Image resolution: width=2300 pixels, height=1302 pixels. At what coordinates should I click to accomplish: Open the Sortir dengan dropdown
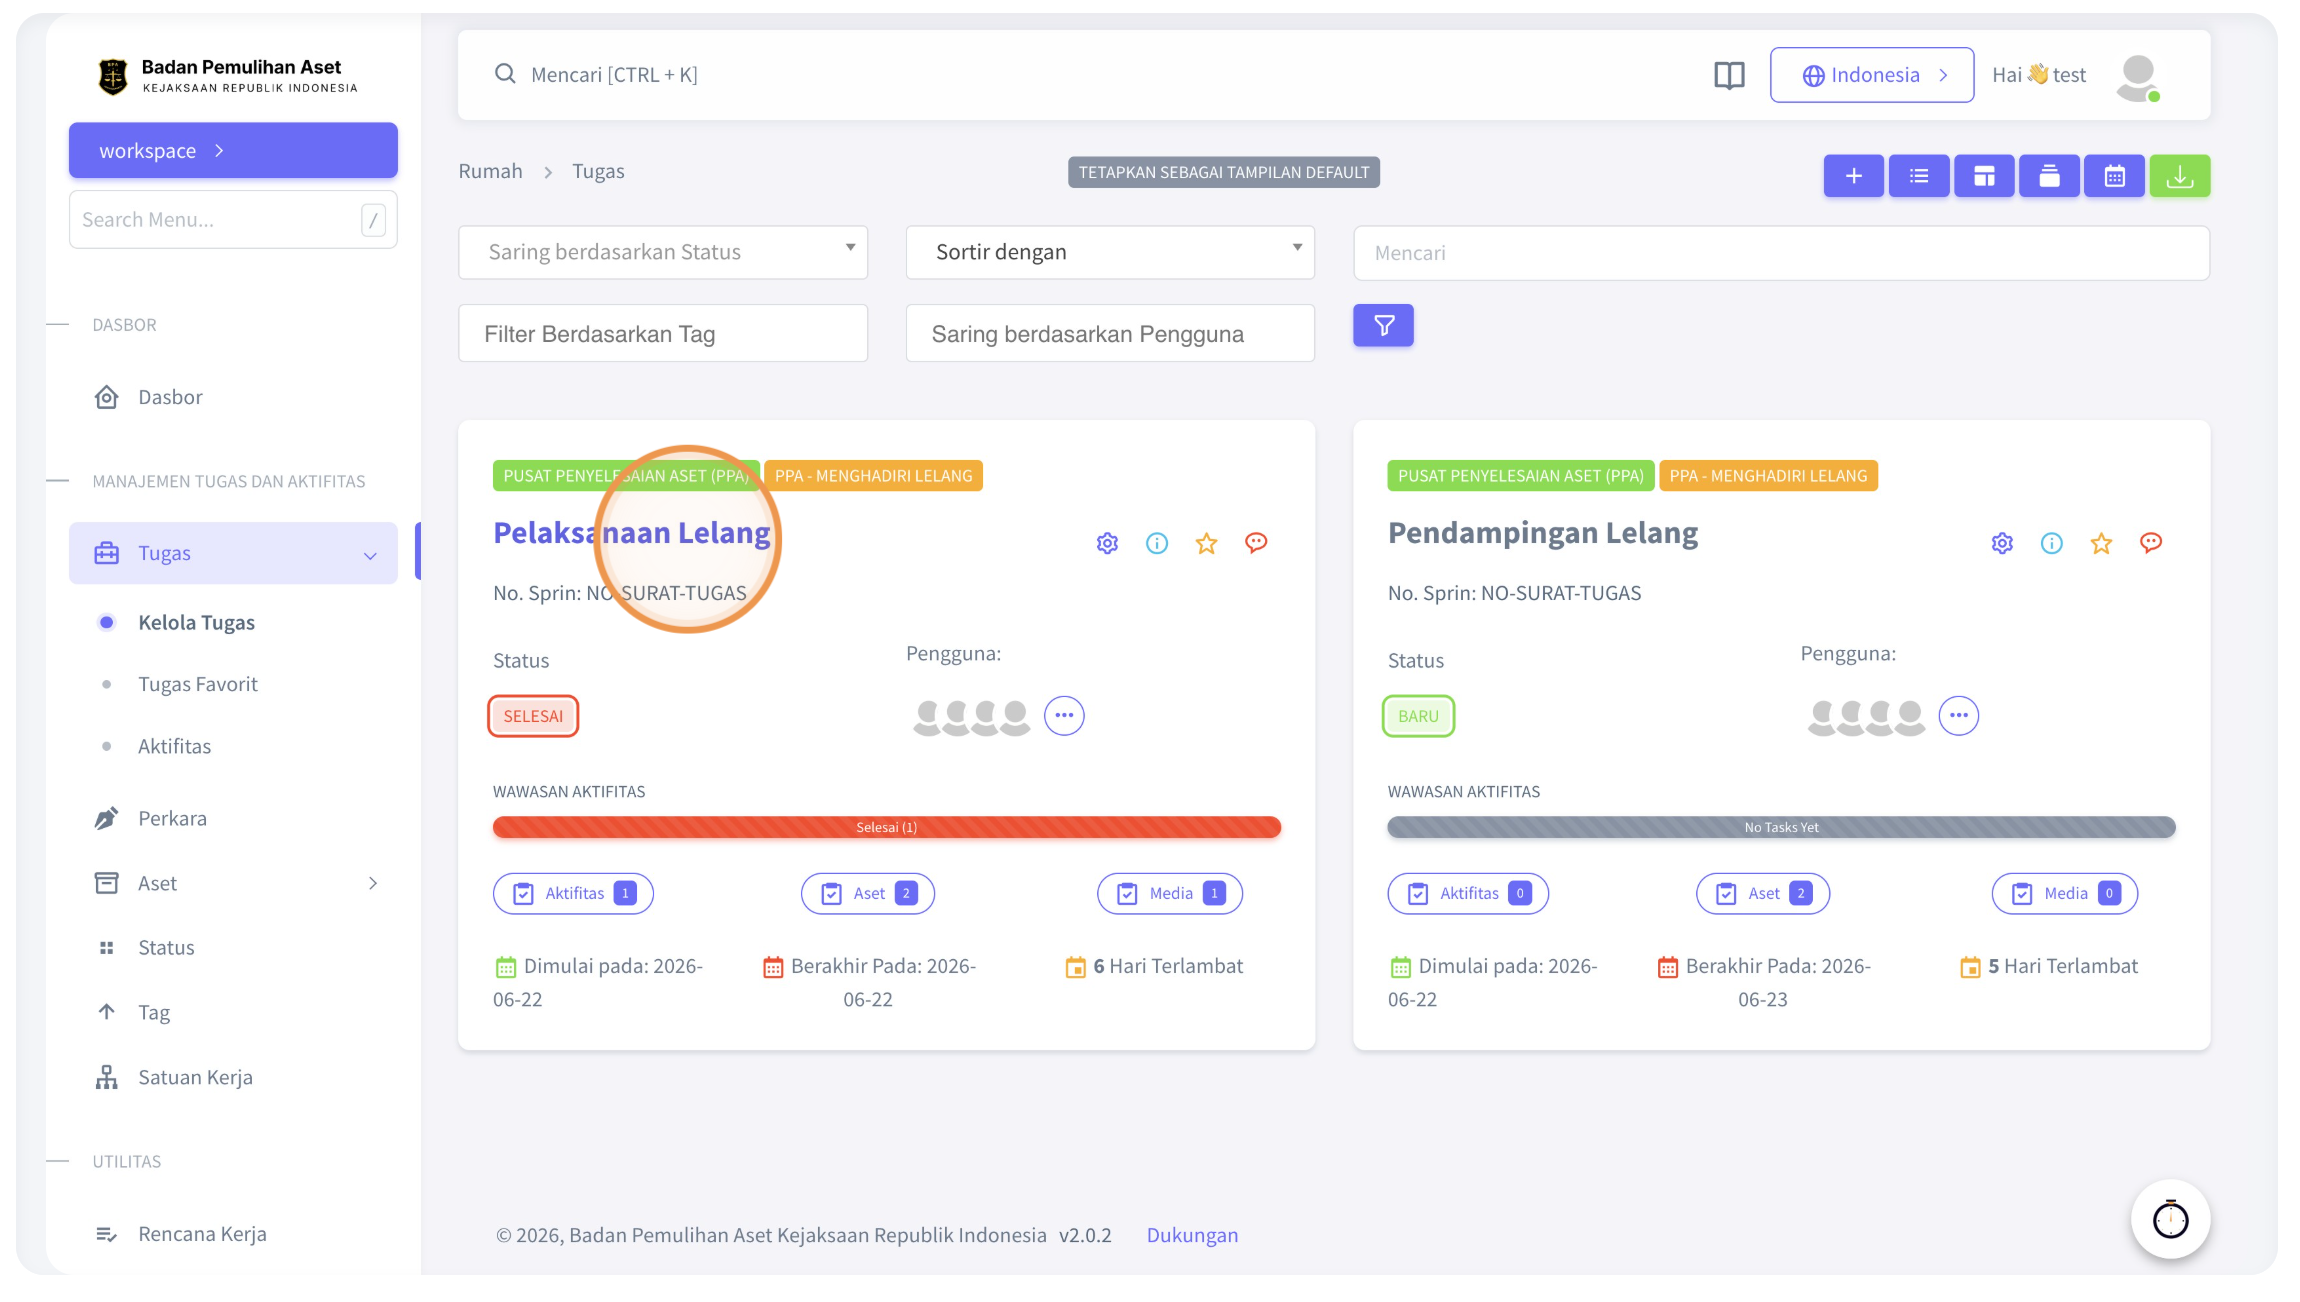(1110, 252)
